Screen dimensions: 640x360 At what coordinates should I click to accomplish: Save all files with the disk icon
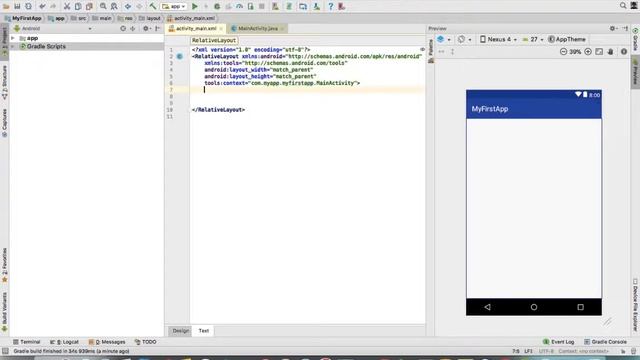17,6
